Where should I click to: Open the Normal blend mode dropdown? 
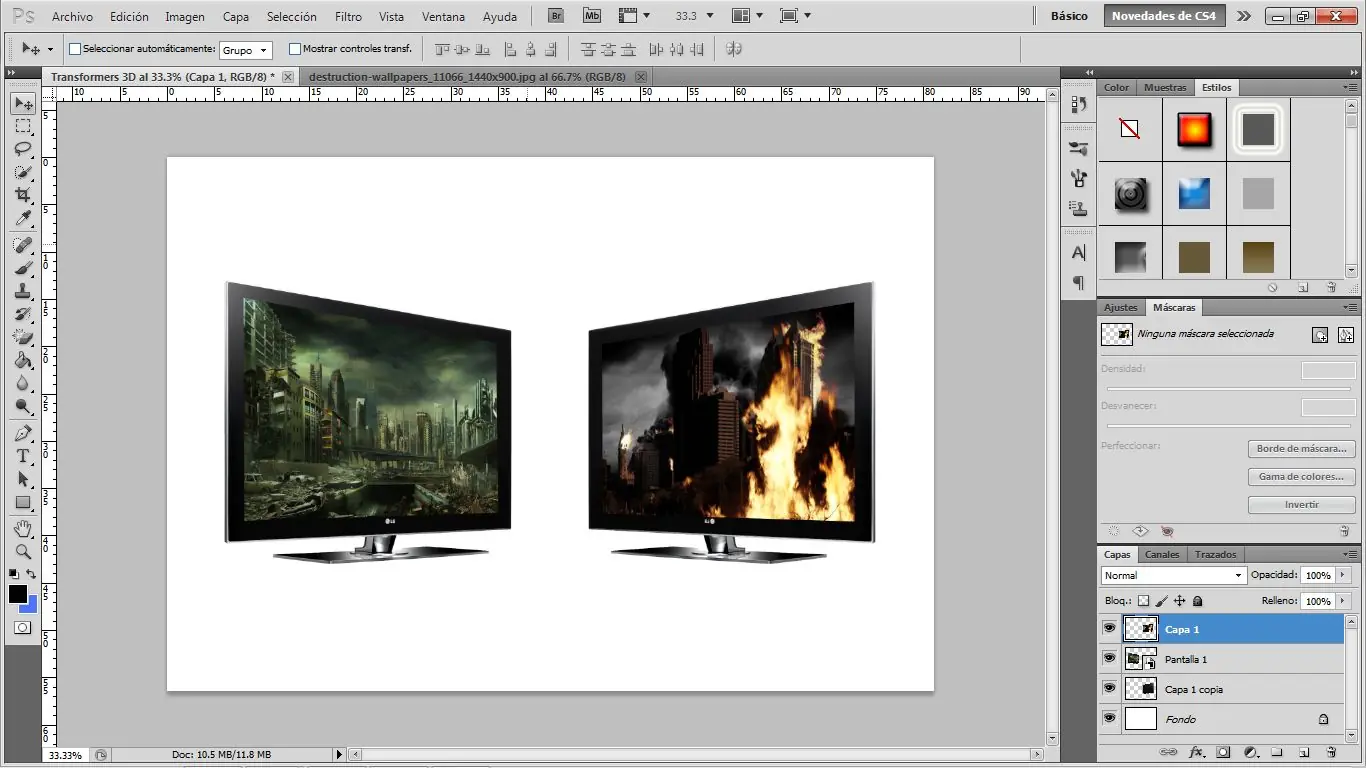click(x=1173, y=575)
